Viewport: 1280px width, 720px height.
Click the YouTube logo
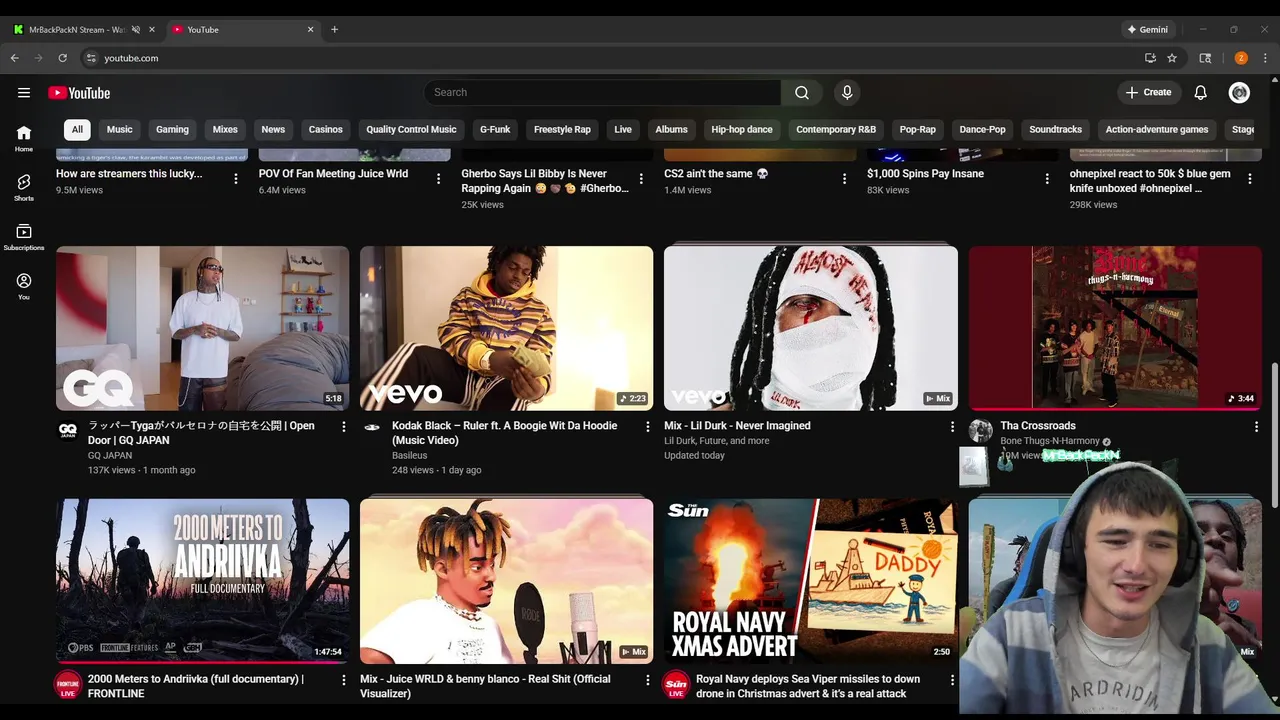pyautogui.click(x=79, y=93)
